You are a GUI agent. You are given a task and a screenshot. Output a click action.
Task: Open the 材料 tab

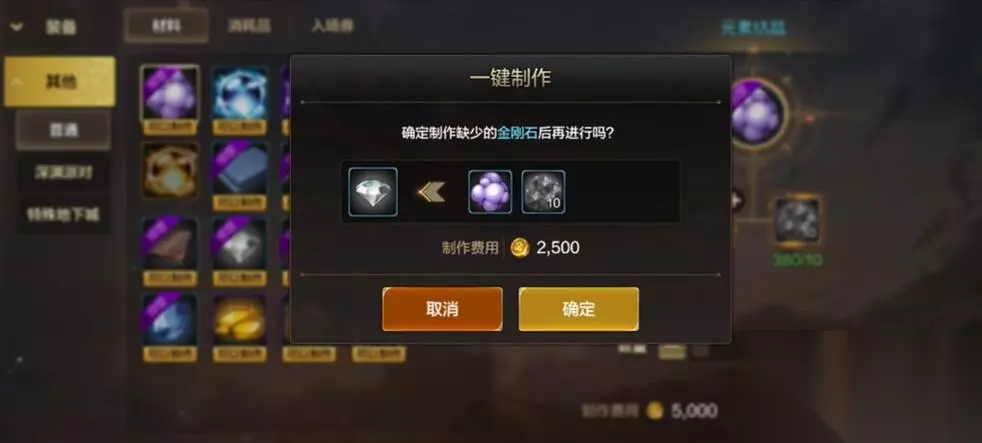pos(166,26)
